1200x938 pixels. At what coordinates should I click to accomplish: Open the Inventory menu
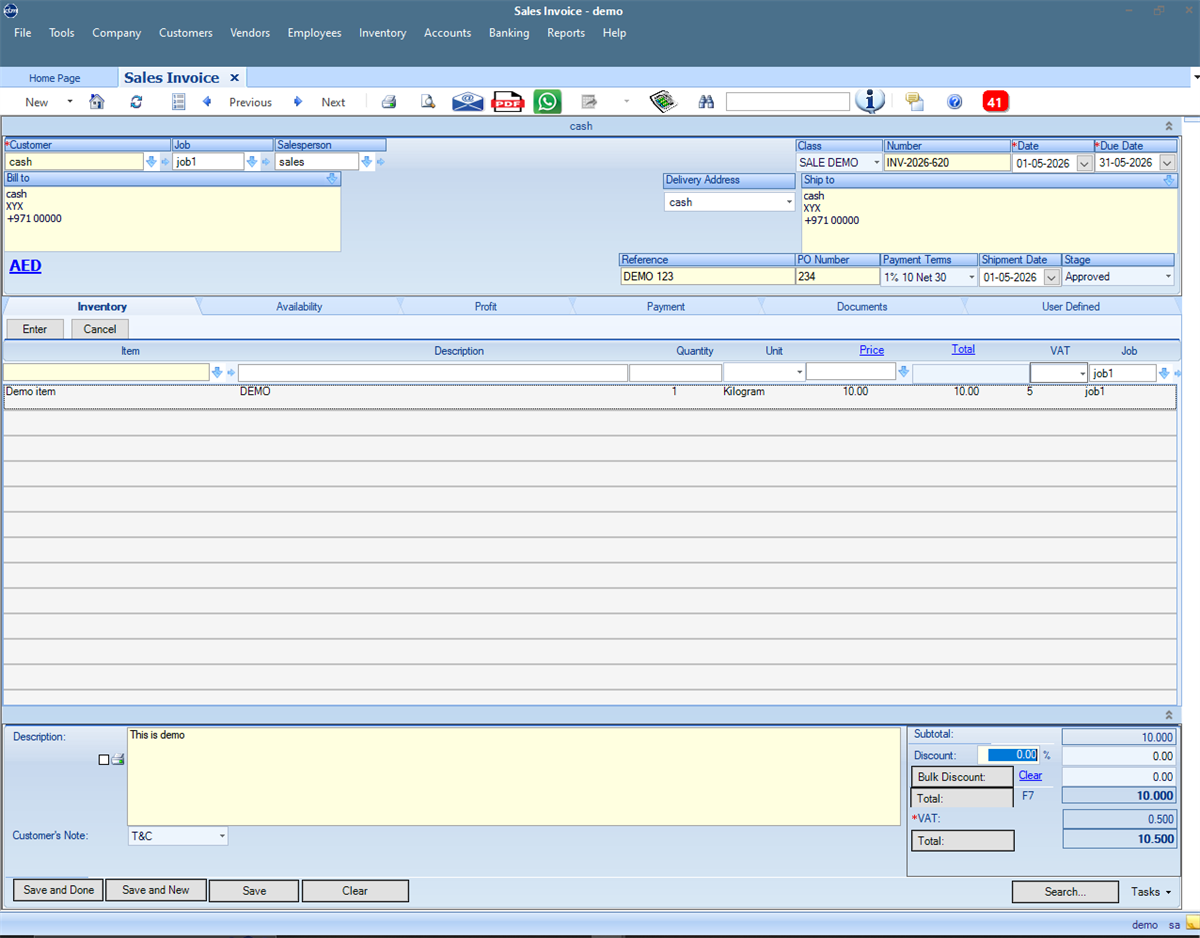point(383,33)
